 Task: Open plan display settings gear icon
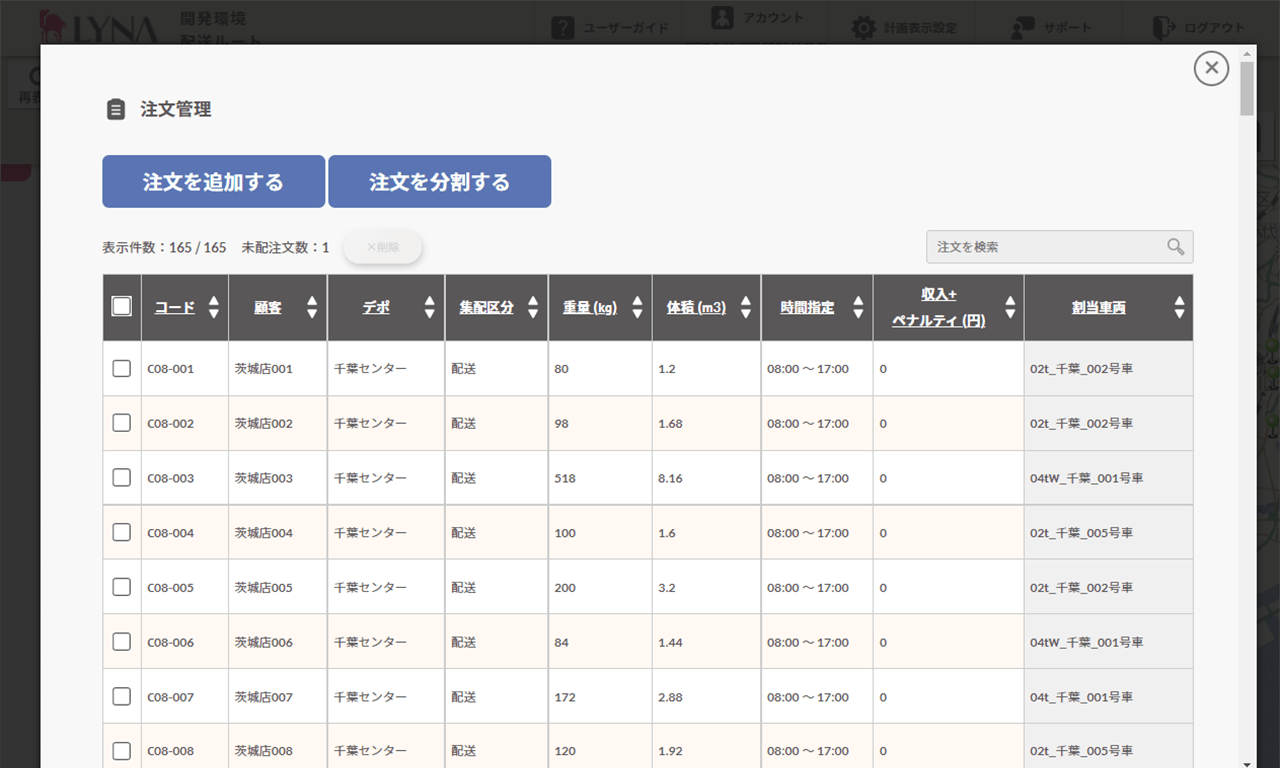pyautogui.click(x=864, y=28)
